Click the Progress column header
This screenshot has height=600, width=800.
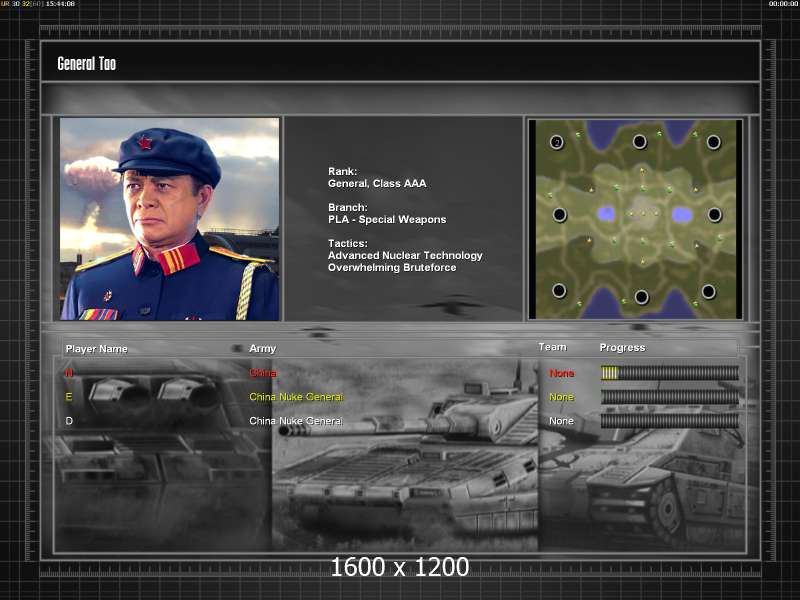622,347
